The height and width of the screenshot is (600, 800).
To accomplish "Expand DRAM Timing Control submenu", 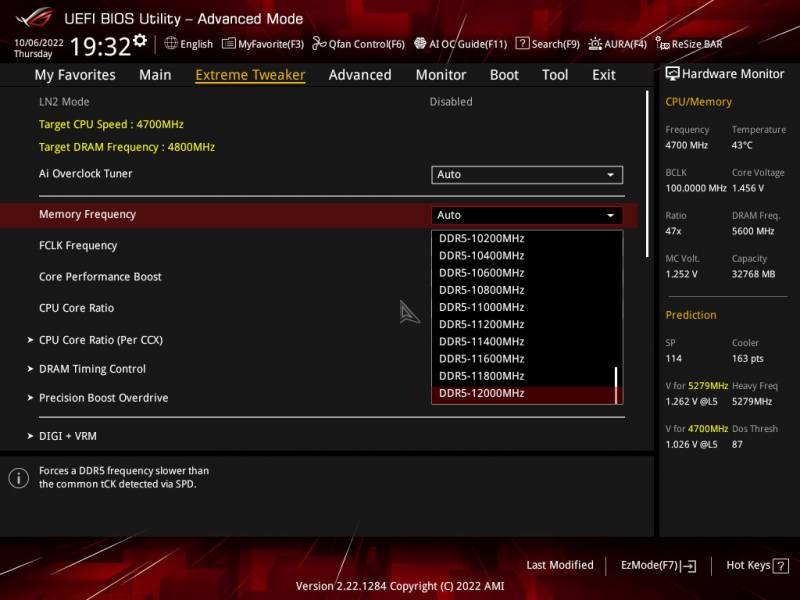I will coord(92,369).
